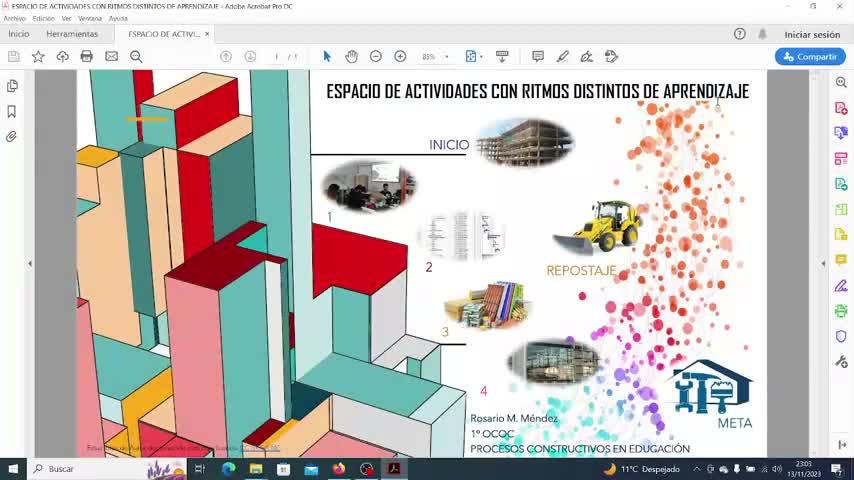Select the hand pan tool

(x=351, y=57)
